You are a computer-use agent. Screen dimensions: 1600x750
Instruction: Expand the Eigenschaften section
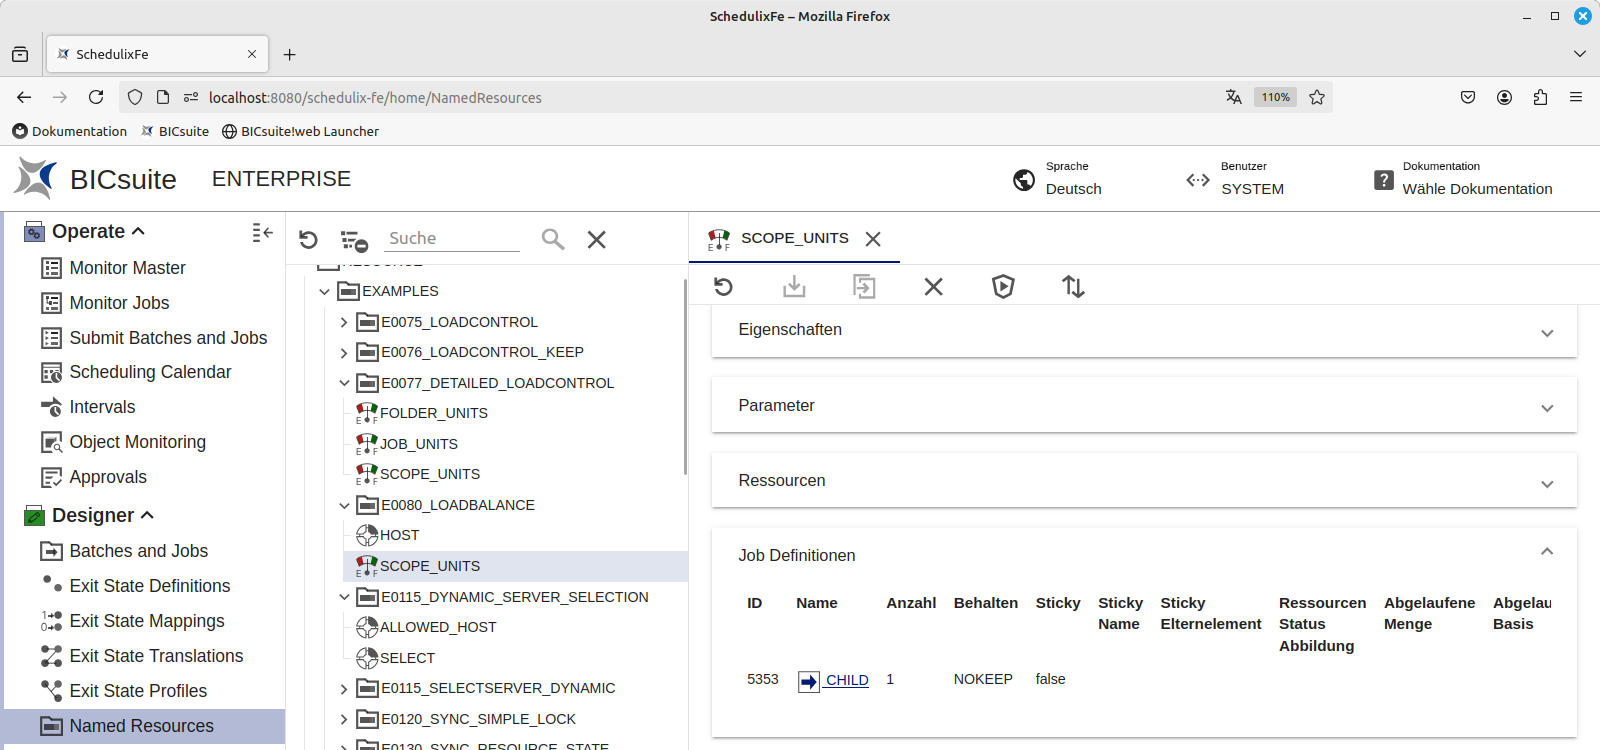pos(1546,333)
